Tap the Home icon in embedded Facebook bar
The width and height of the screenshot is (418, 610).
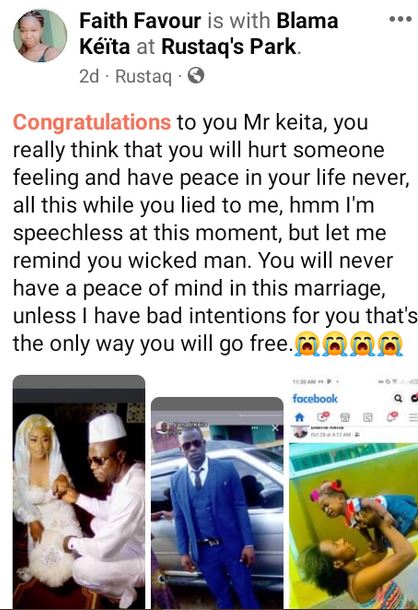[x=299, y=417]
